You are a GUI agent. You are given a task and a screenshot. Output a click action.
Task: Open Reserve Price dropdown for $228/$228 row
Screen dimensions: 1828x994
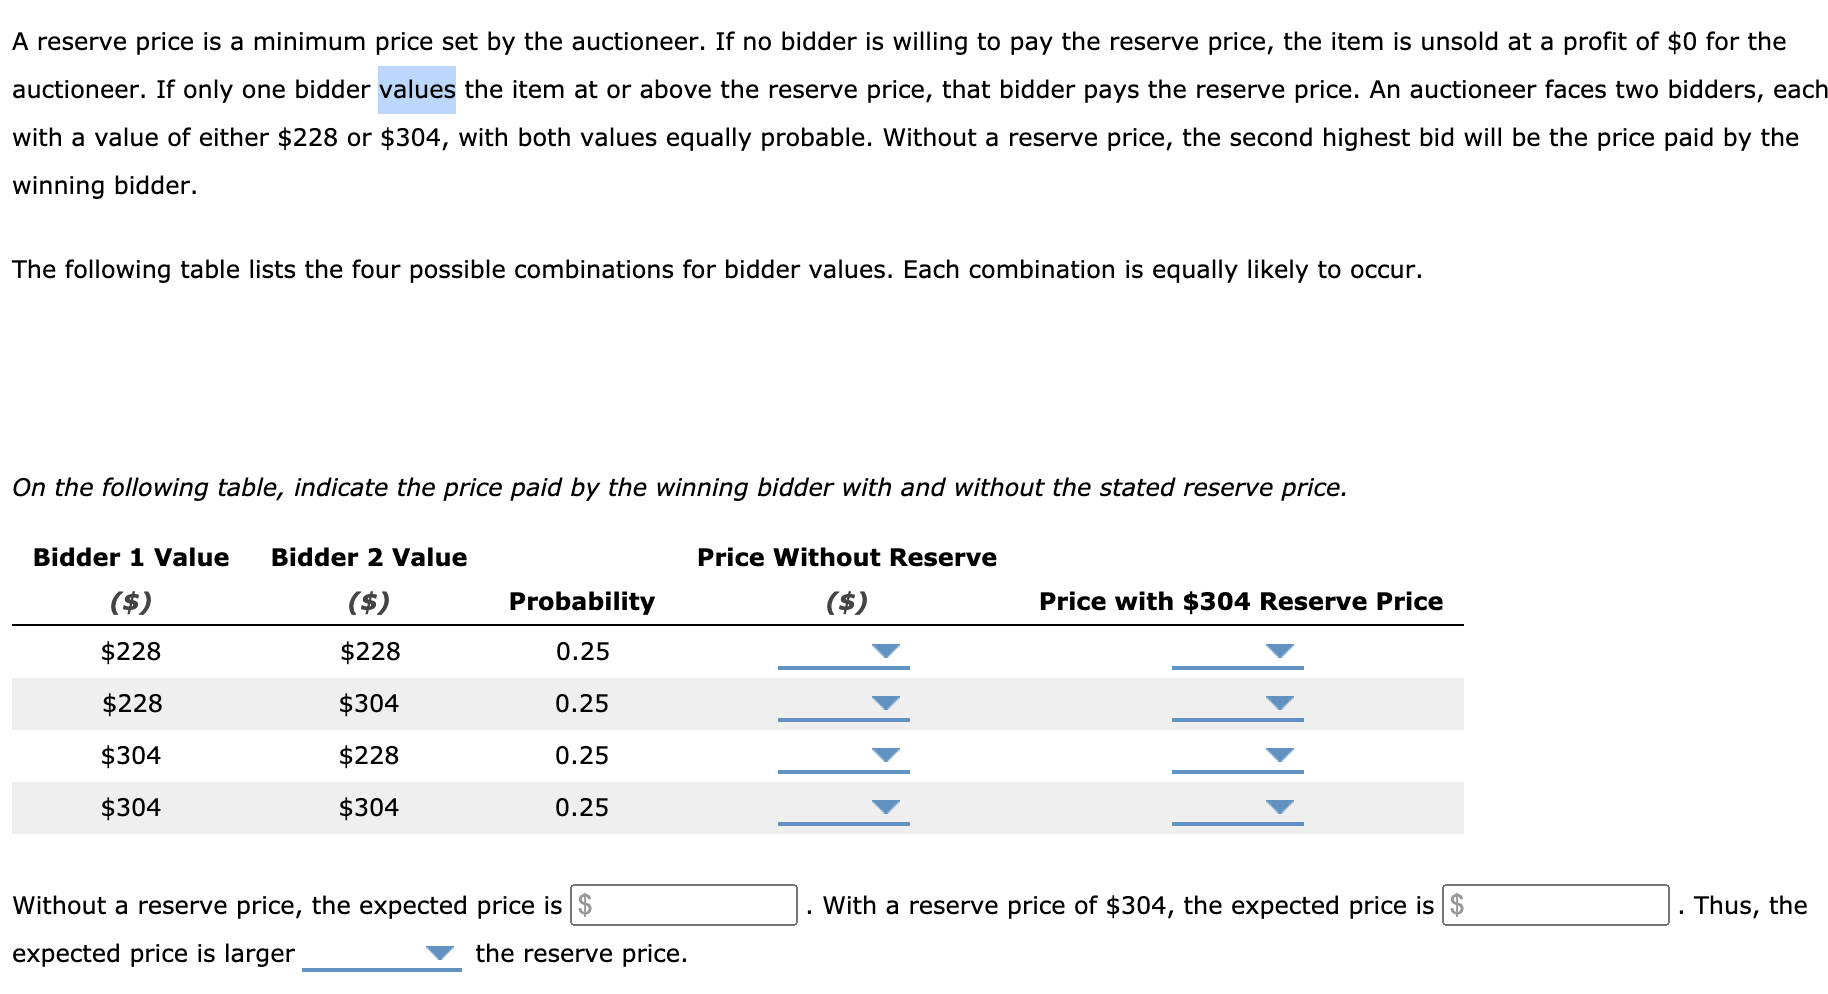coord(1279,651)
